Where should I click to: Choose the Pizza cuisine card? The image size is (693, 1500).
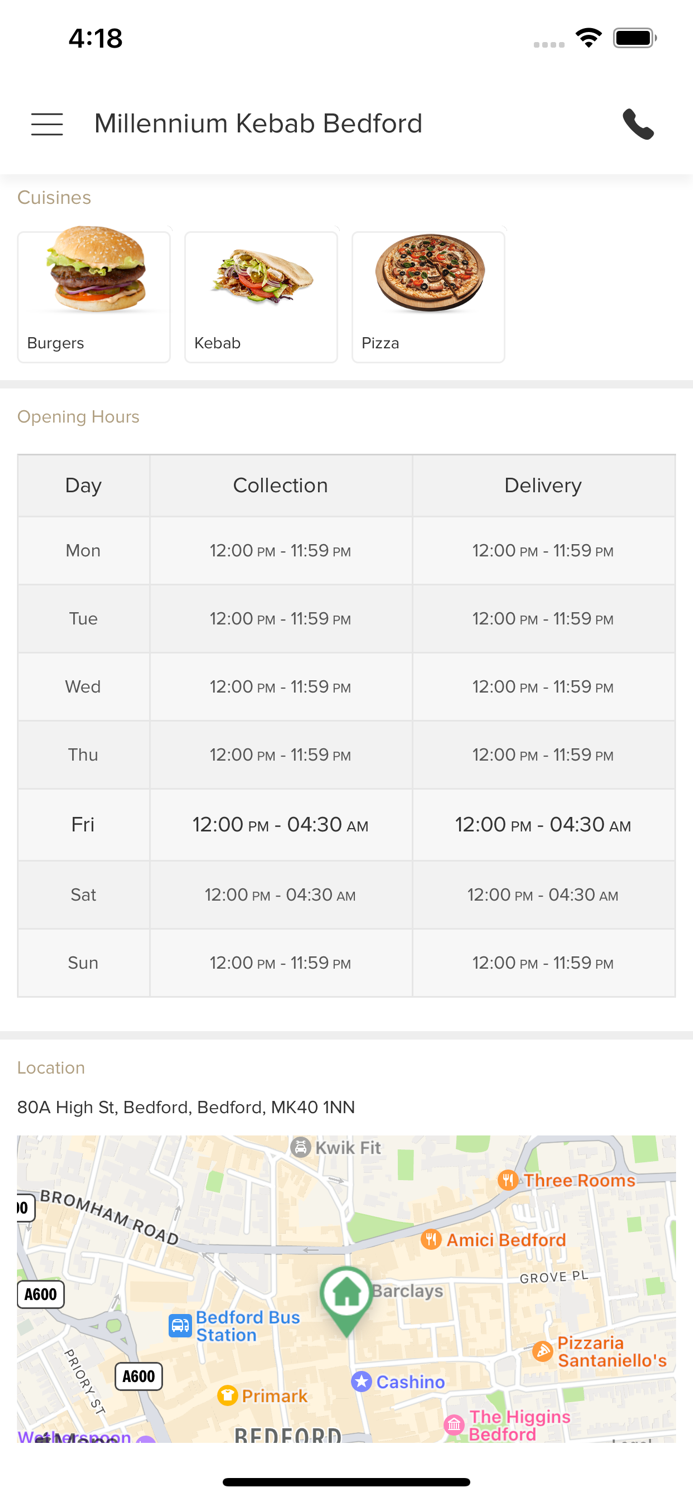click(428, 296)
